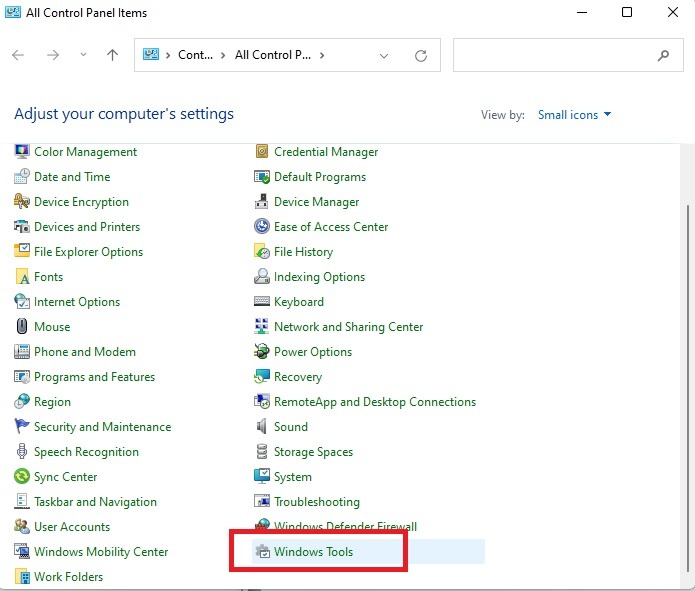The width and height of the screenshot is (695, 591).
Task: Open the Windows Mobility Center icon
Action: click(x=22, y=552)
